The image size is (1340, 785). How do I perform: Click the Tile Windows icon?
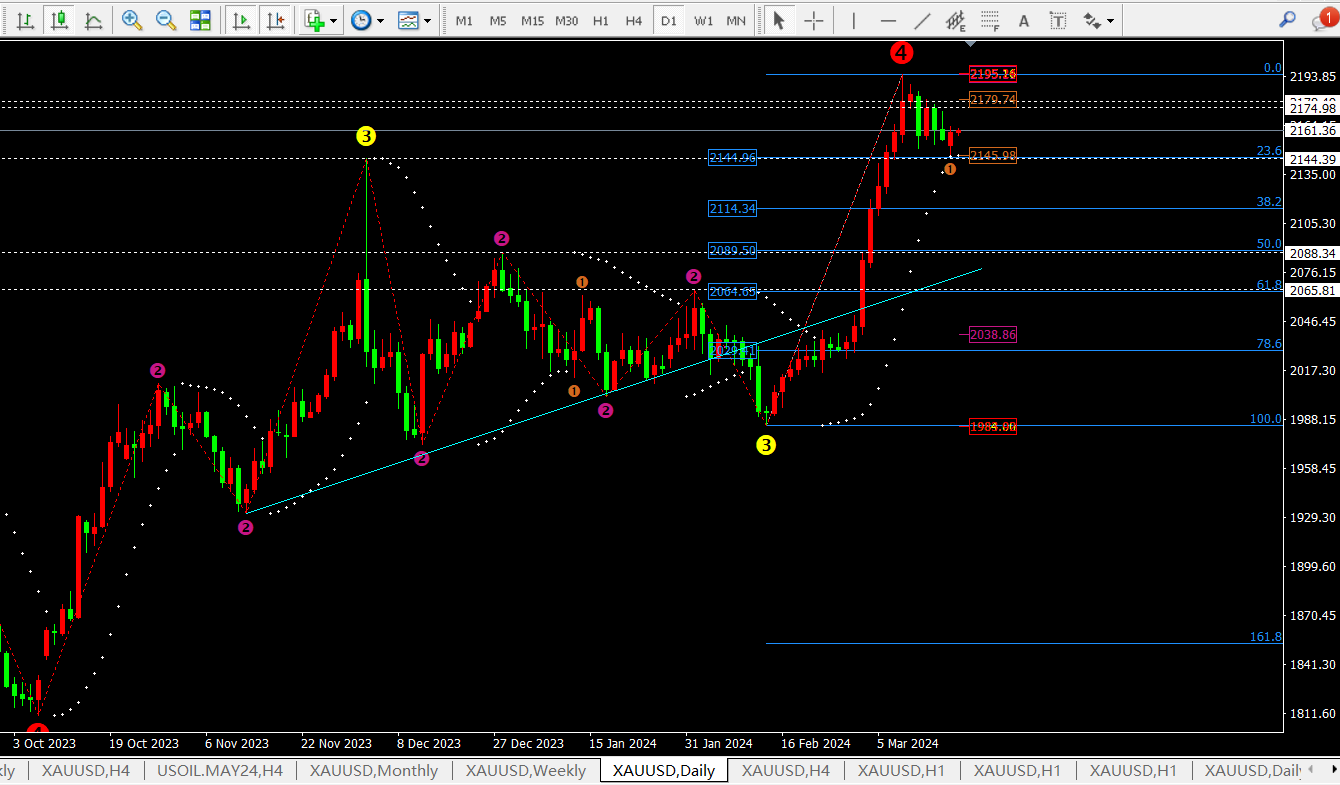coord(200,20)
